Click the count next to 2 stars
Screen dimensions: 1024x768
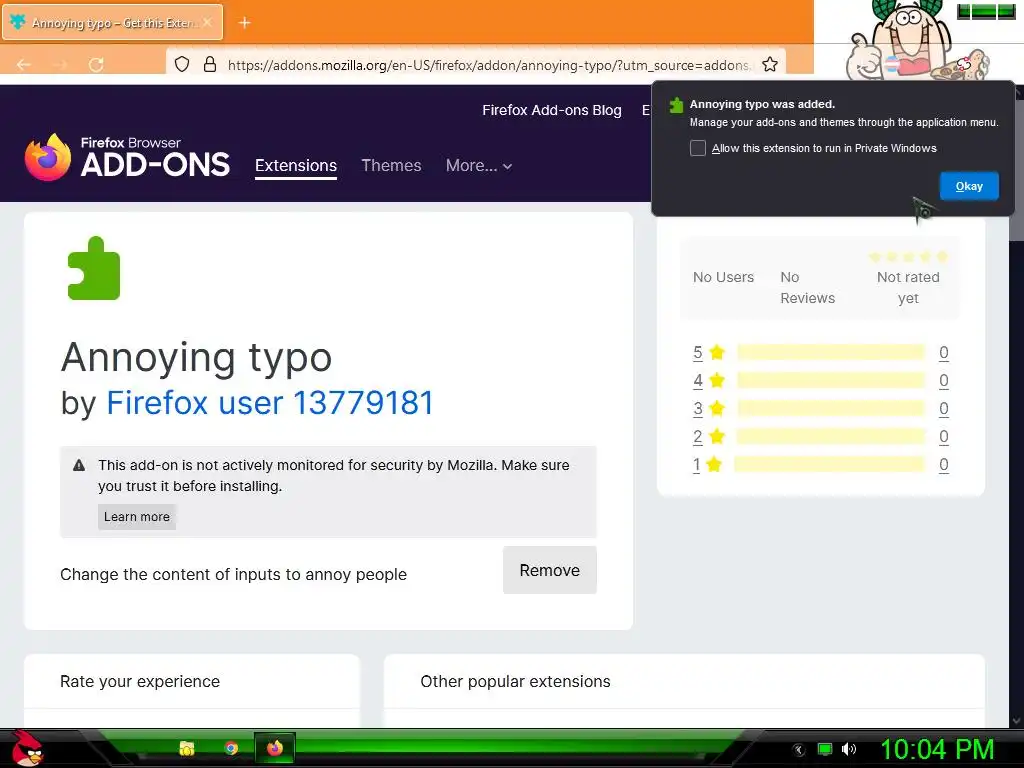944,437
